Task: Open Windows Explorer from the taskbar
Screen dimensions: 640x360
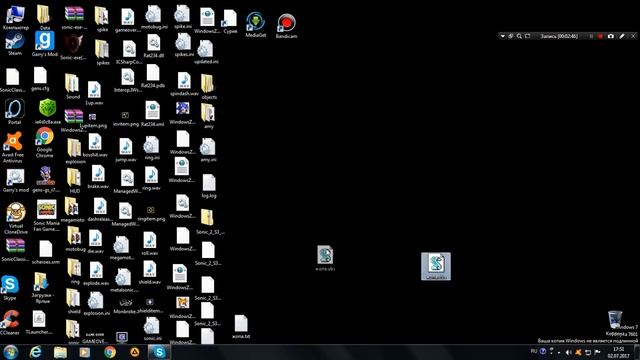Action: 60,352
